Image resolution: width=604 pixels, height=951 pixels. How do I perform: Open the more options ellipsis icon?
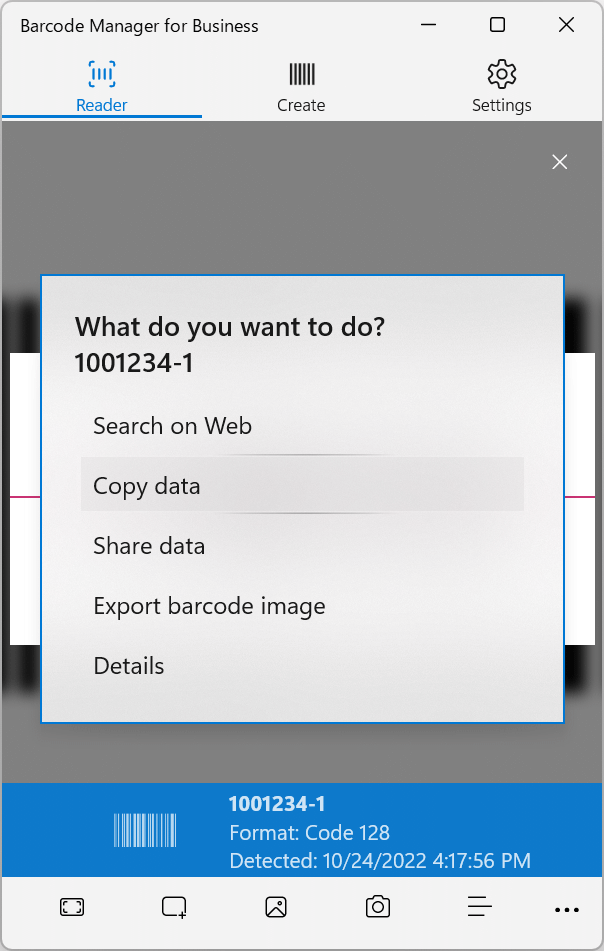567,910
